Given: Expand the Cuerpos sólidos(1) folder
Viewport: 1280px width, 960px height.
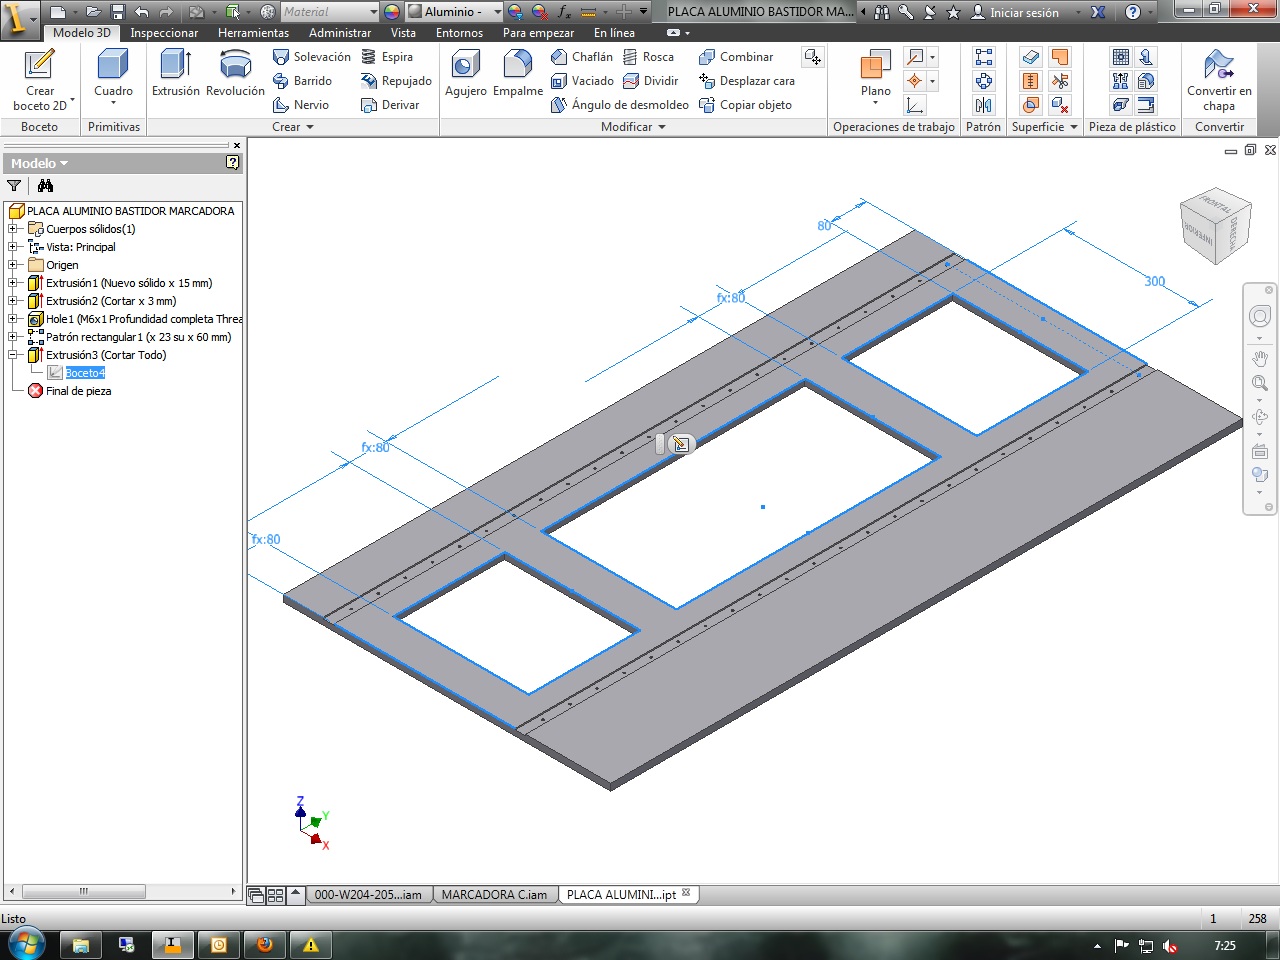Looking at the screenshot, I should click(13, 229).
